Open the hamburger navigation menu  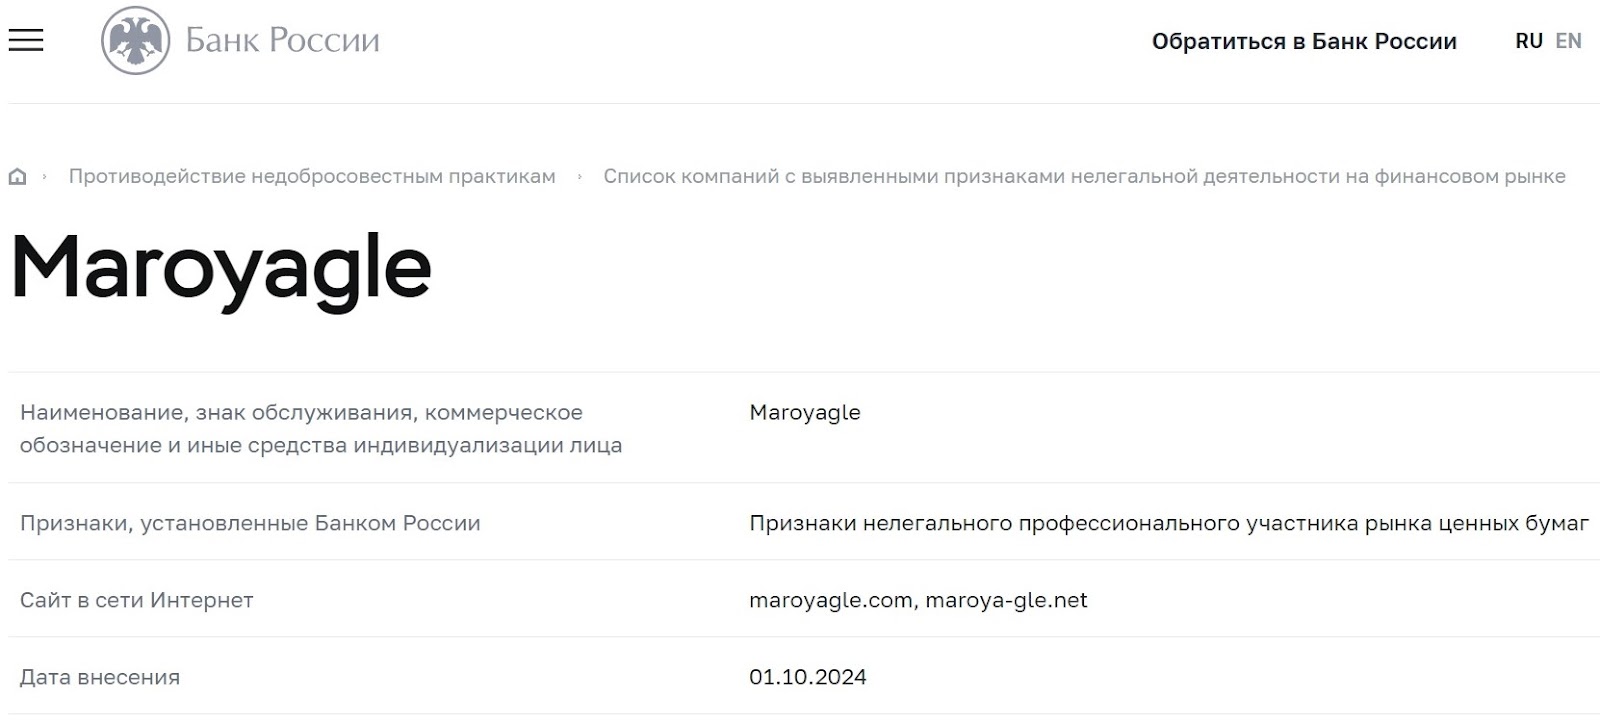(26, 40)
